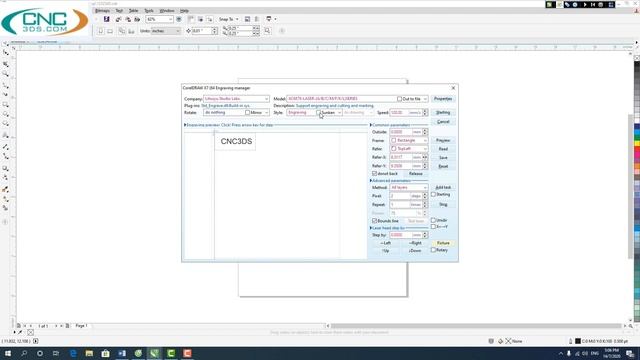Viewport: 640px width, 360px height.
Task: Click Cancel in the Engraving manager
Action: [443, 122]
